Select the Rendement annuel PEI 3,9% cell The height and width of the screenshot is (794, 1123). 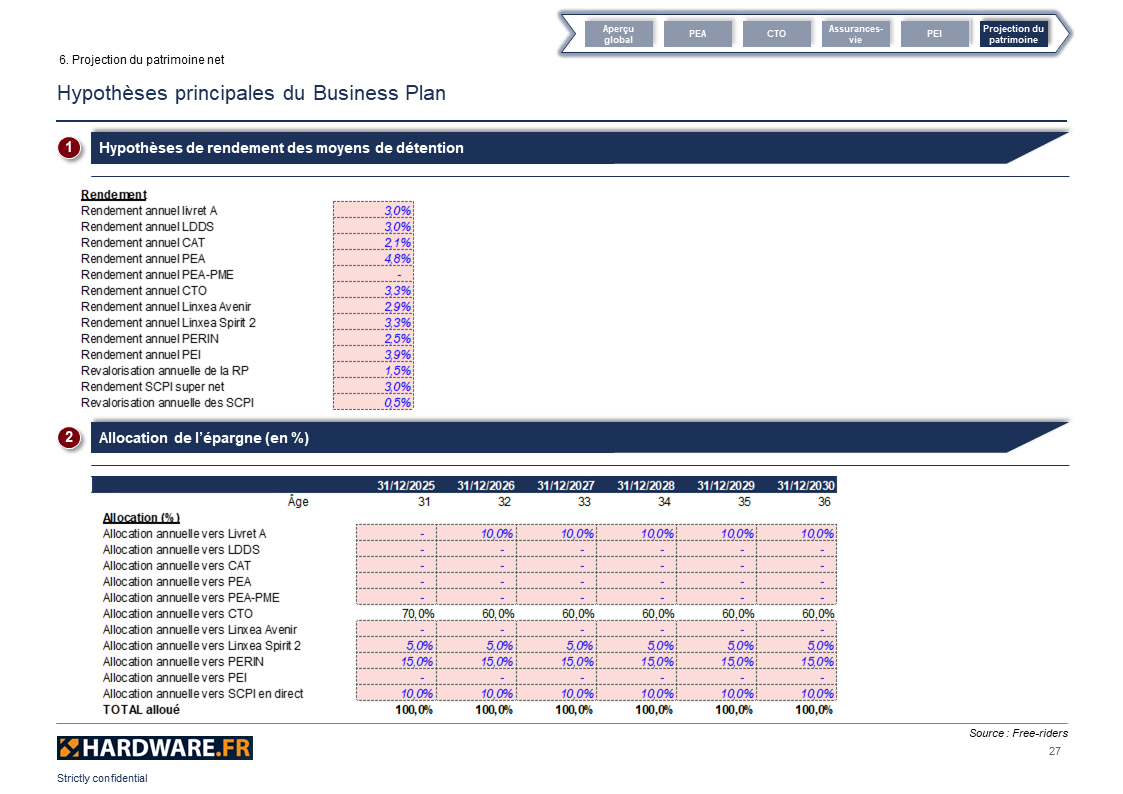click(373, 354)
